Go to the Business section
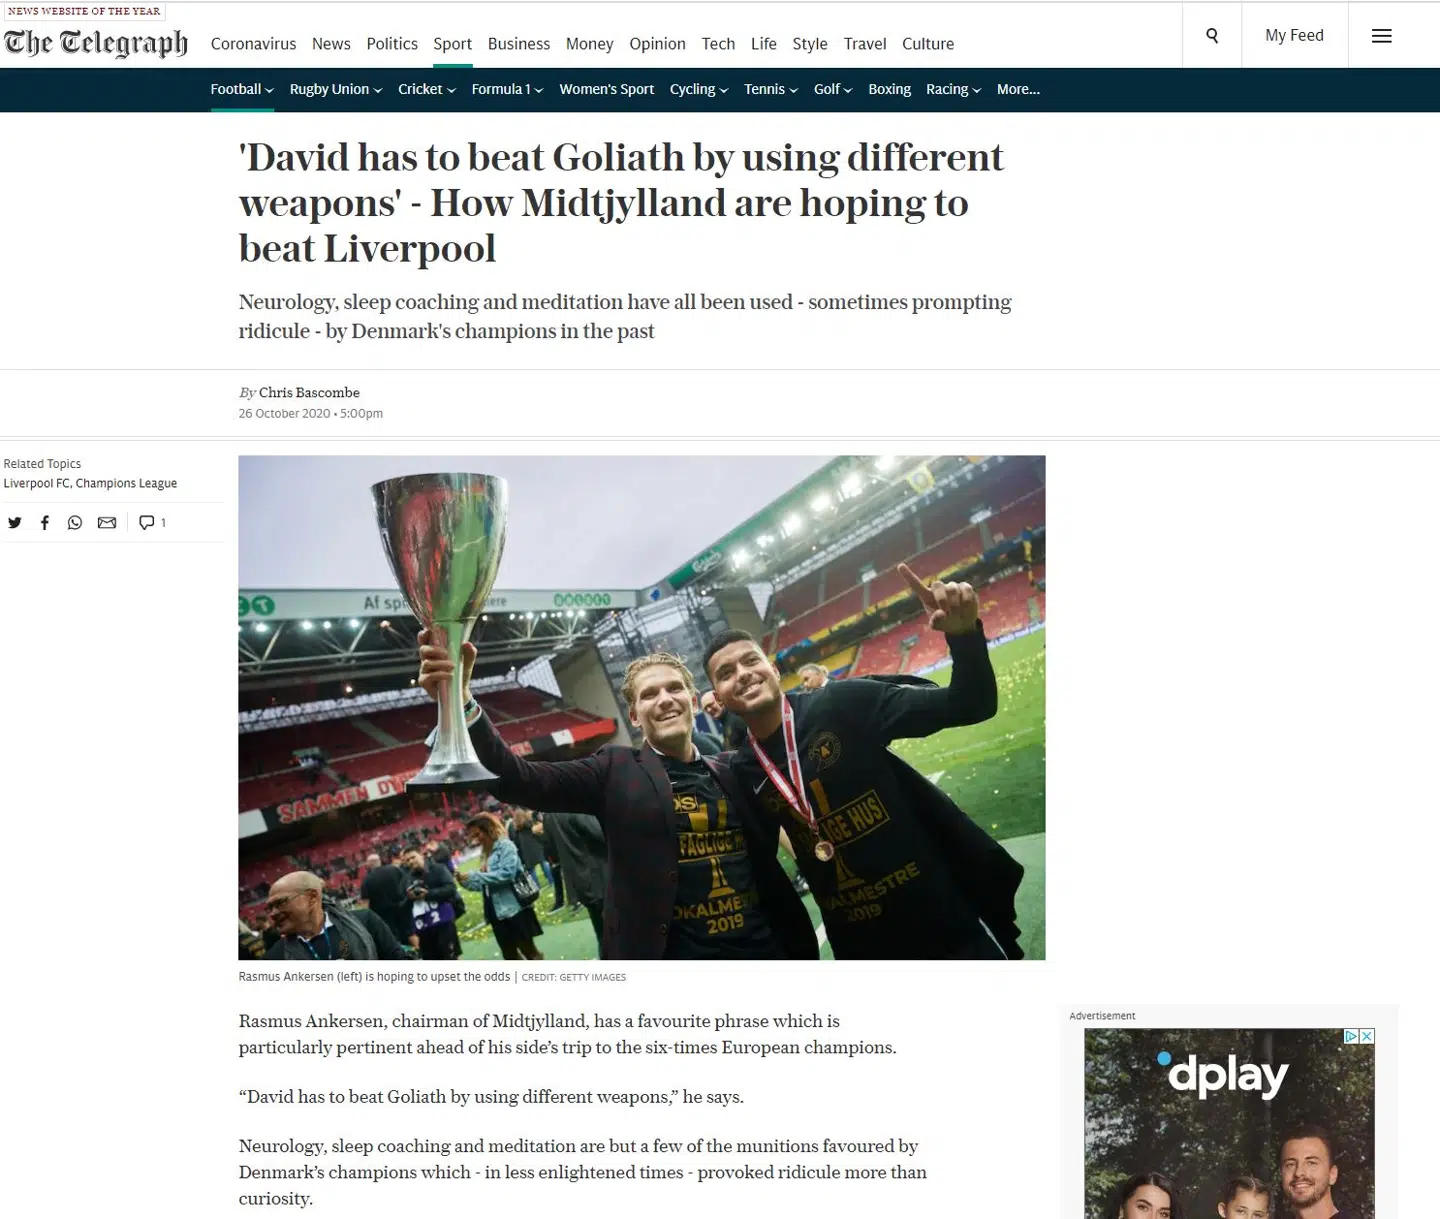1440x1219 pixels. (519, 44)
